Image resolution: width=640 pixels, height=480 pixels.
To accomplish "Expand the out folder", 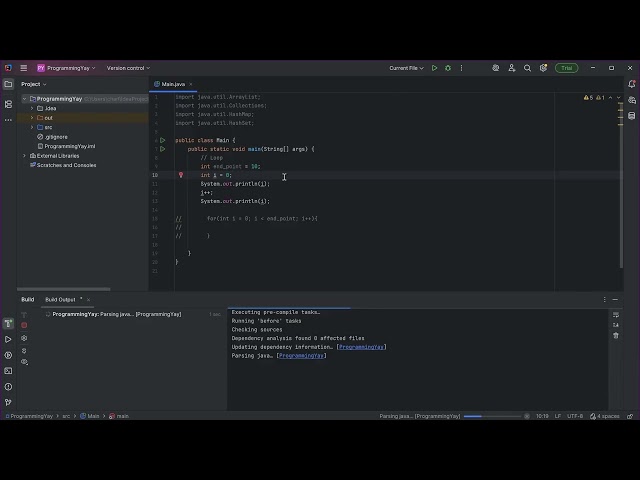I will click(x=32, y=118).
